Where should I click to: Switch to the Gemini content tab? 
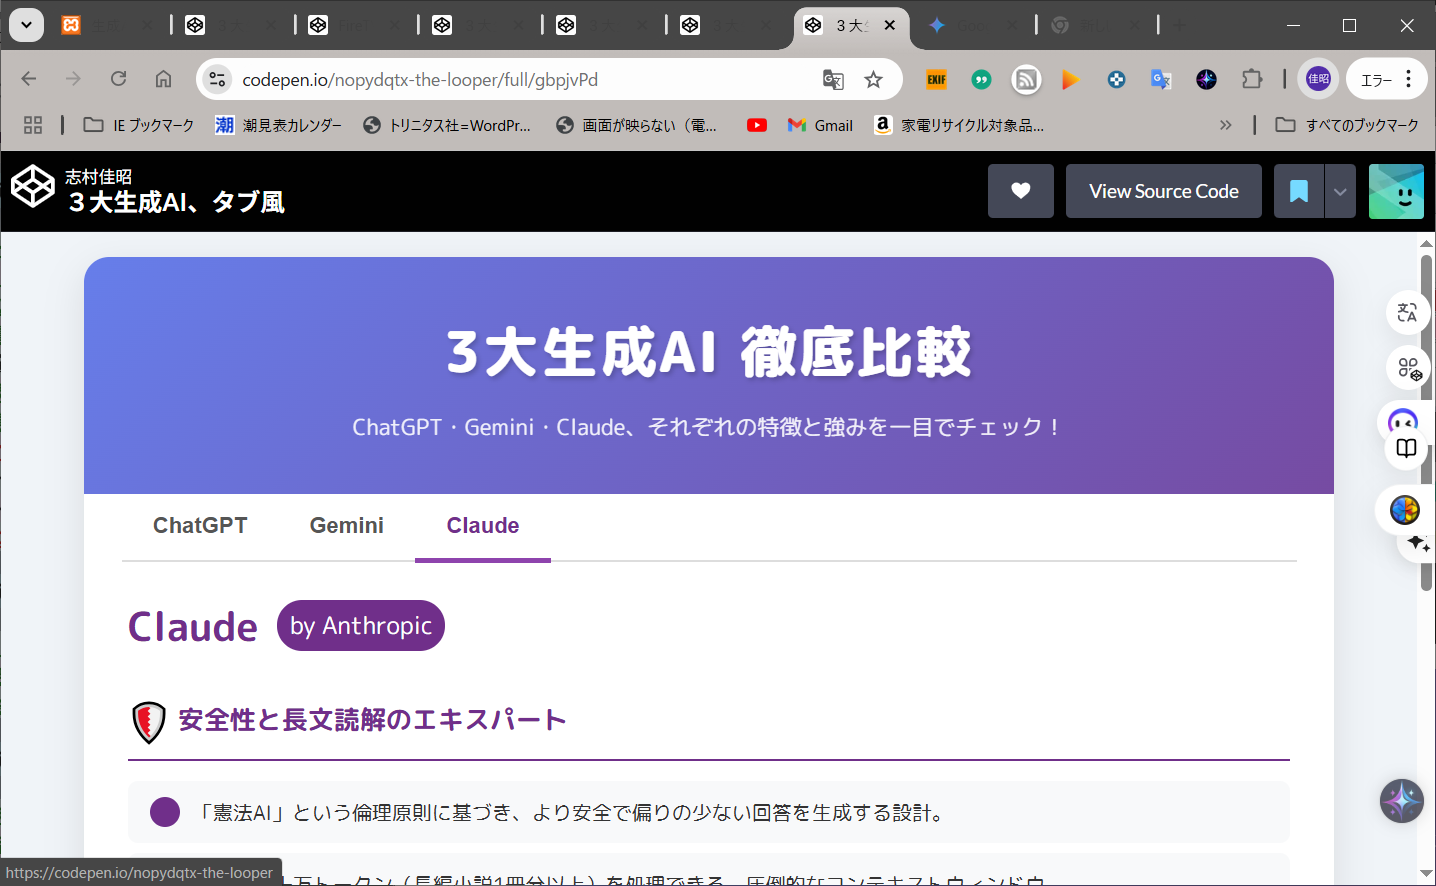347,526
